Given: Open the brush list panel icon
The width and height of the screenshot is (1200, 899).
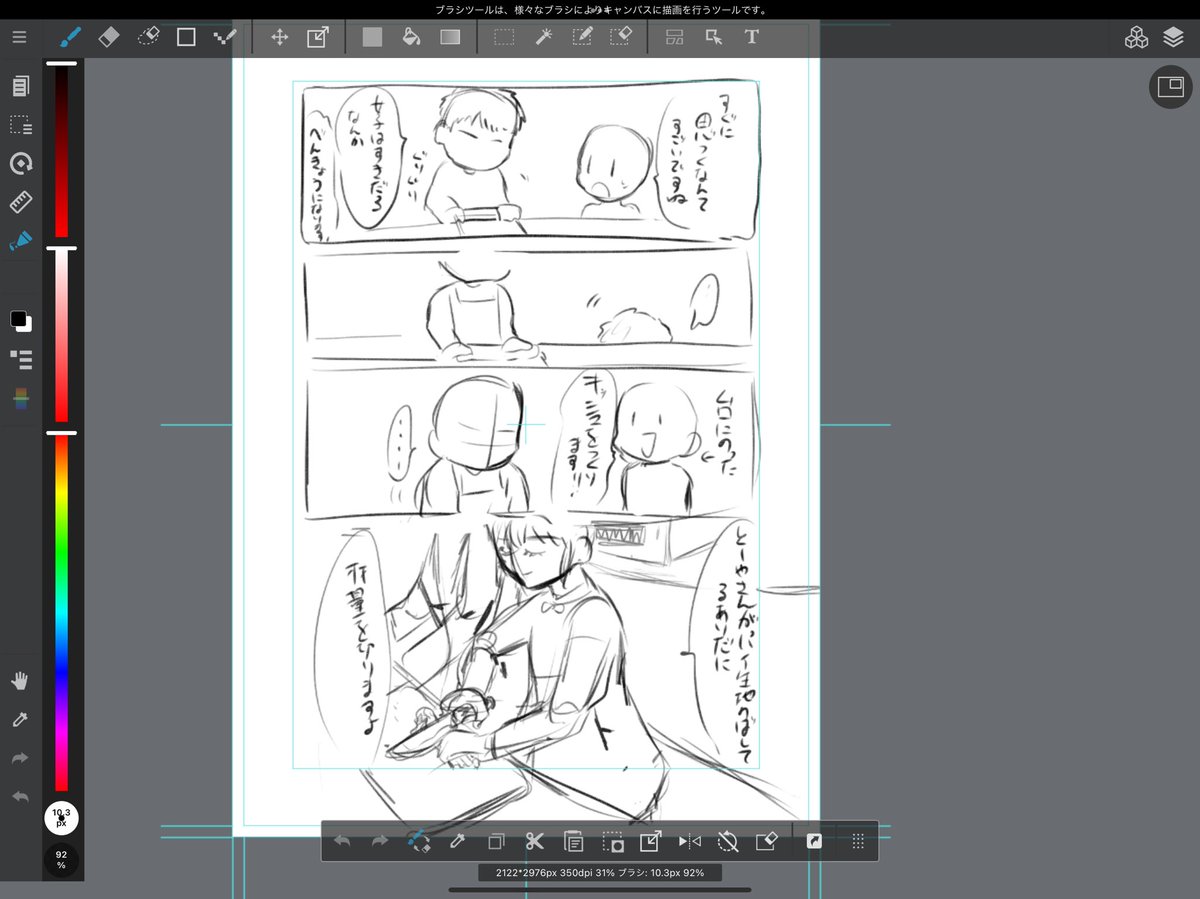Looking at the screenshot, I should pos(20,359).
